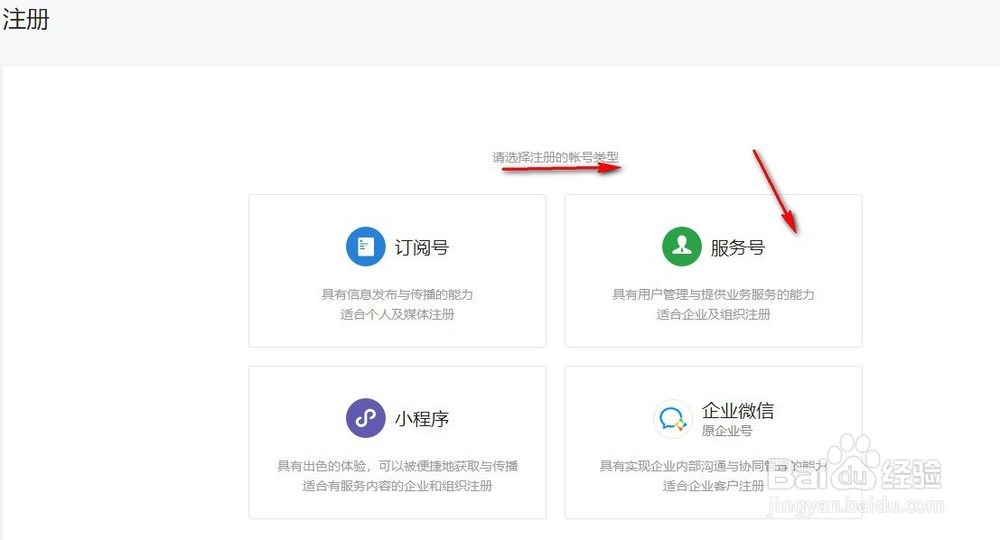Click text 具有出色的体验，可以被便捷地获取与传播
Screen dimensions: 1000x540
pyautogui.click(x=397, y=466)
